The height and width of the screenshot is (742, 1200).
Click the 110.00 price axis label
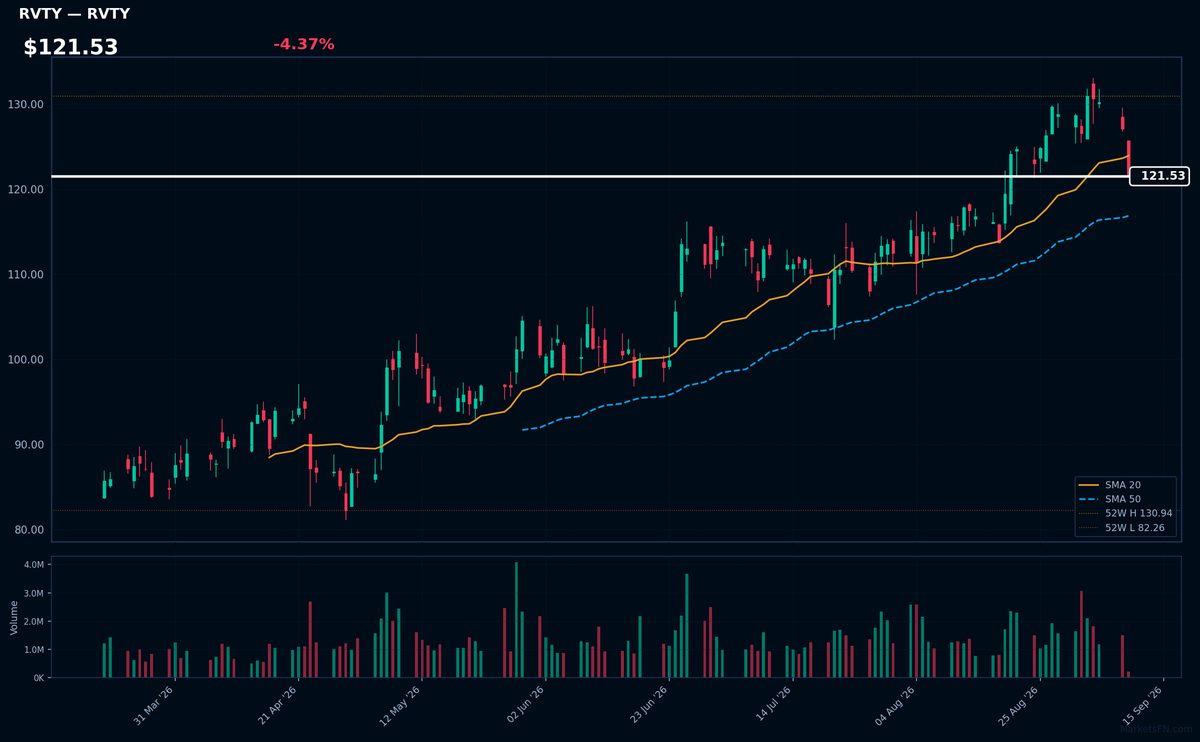pyautogui.click(x=27, y=274)
